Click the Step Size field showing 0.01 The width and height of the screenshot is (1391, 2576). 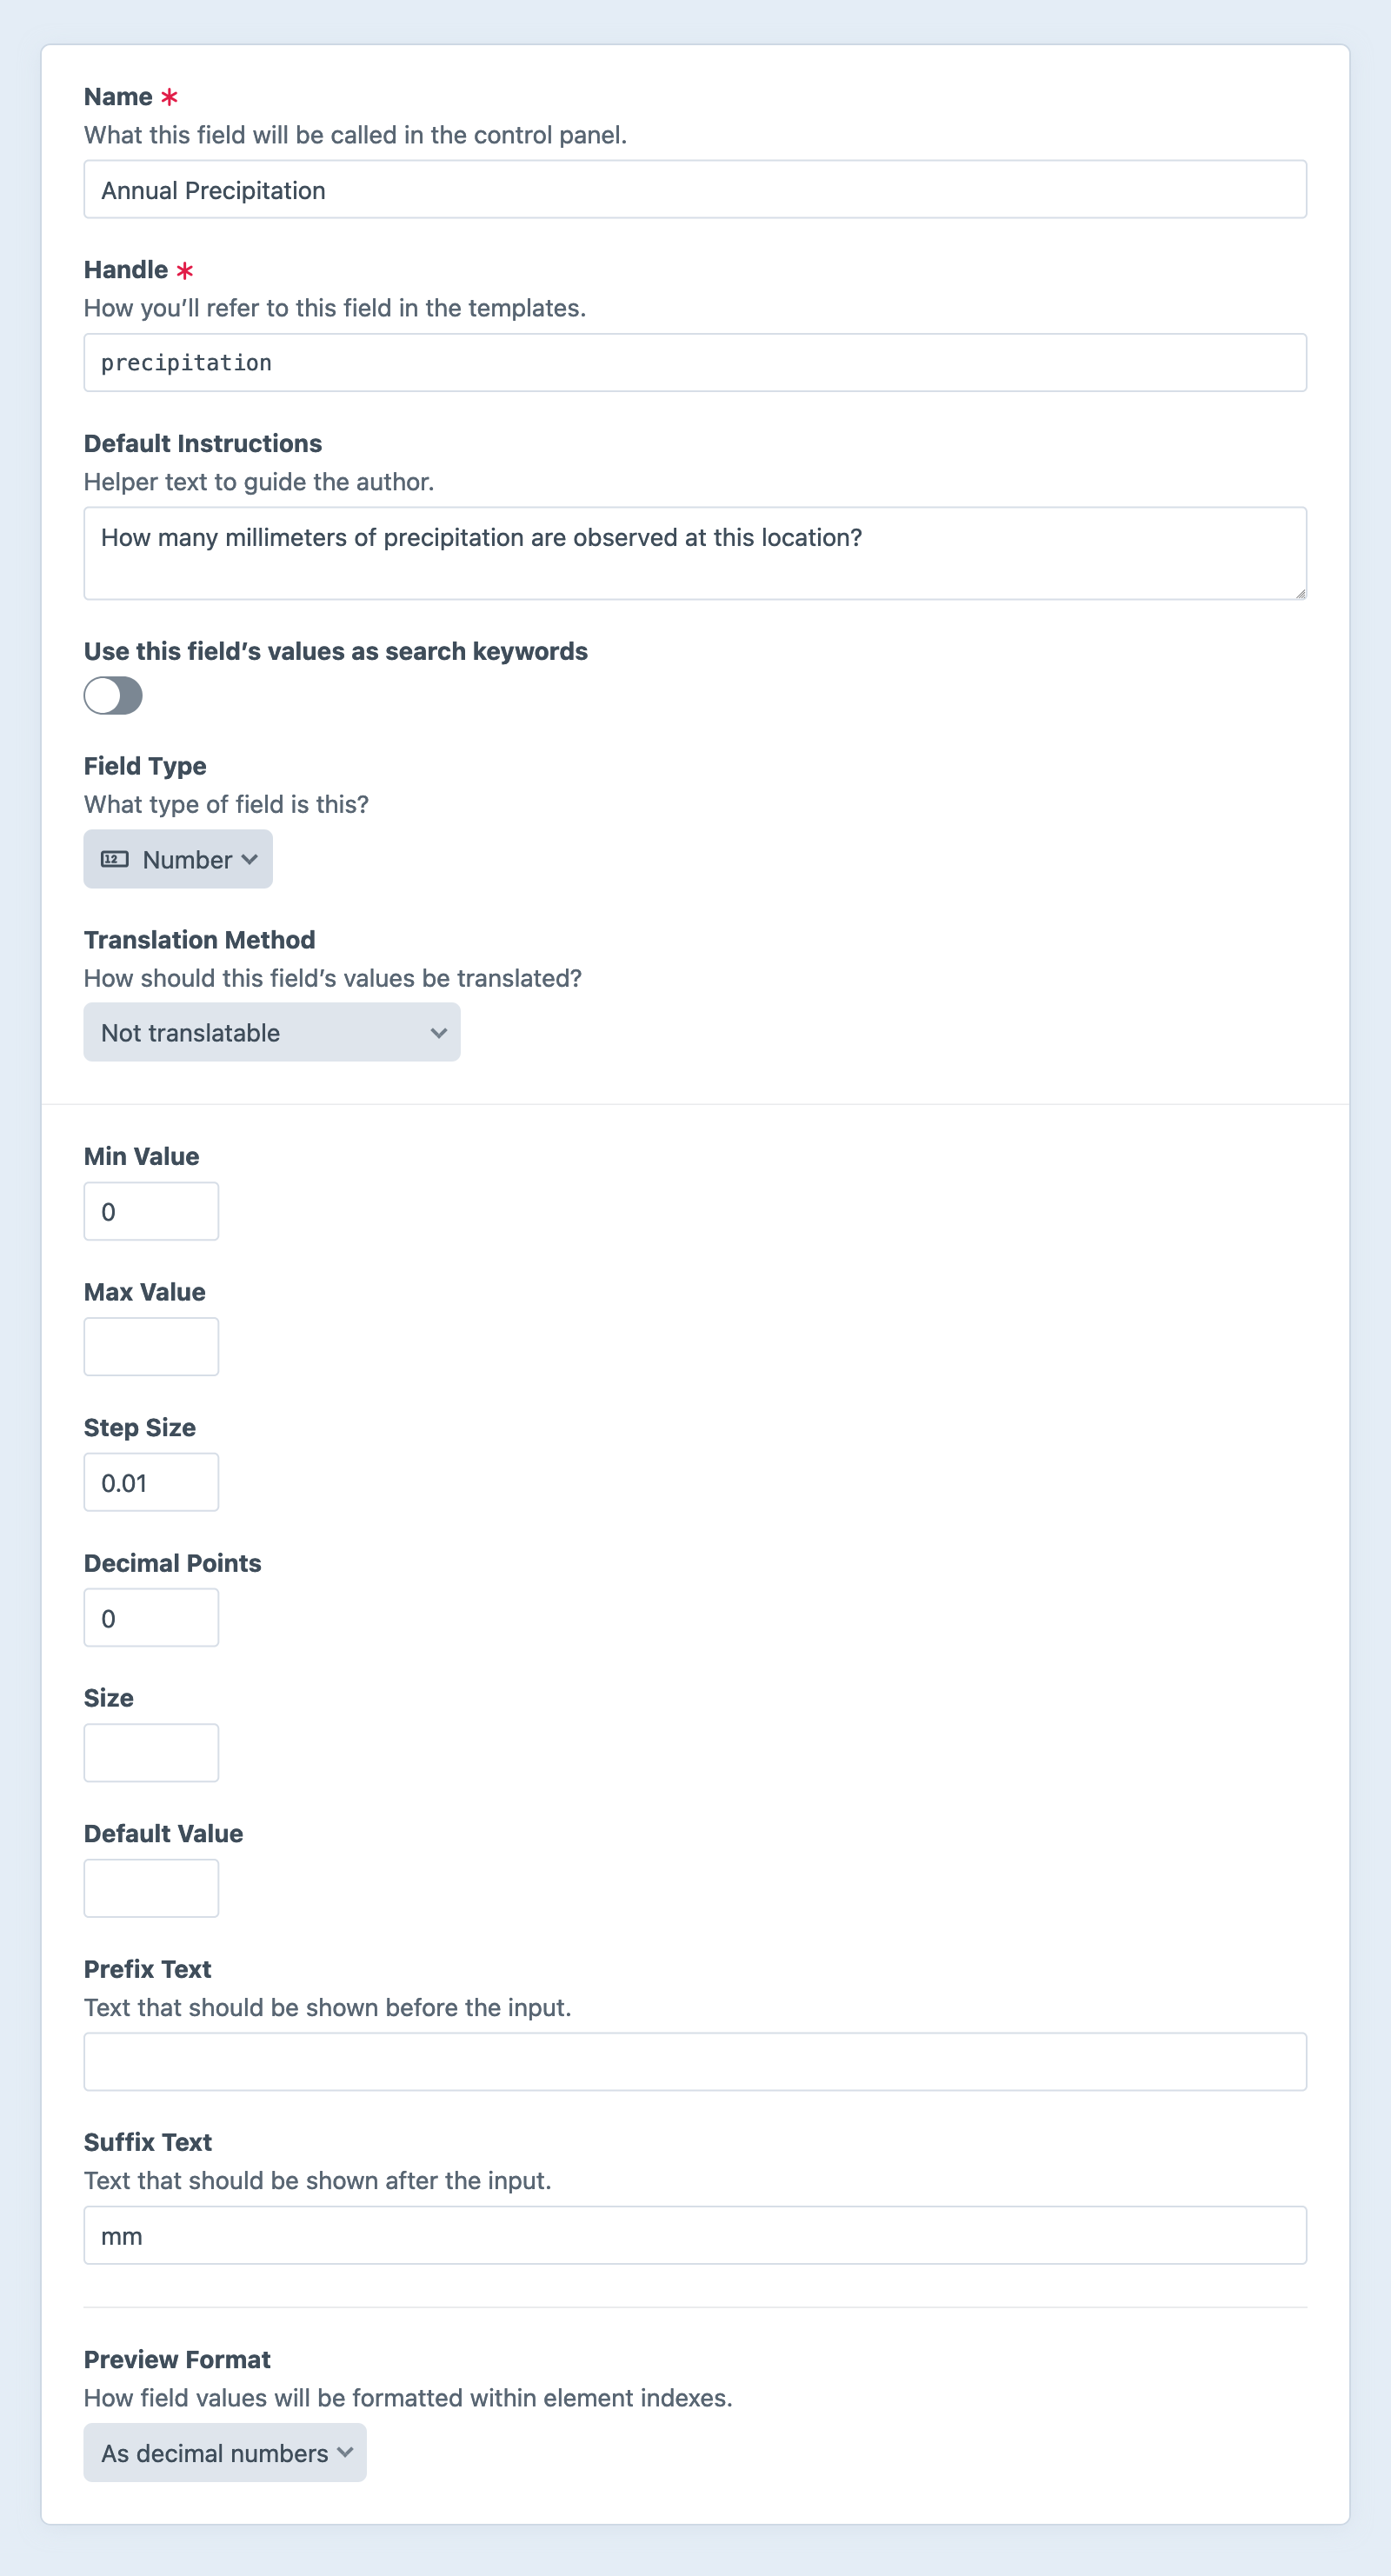(x=151, y=1481)
